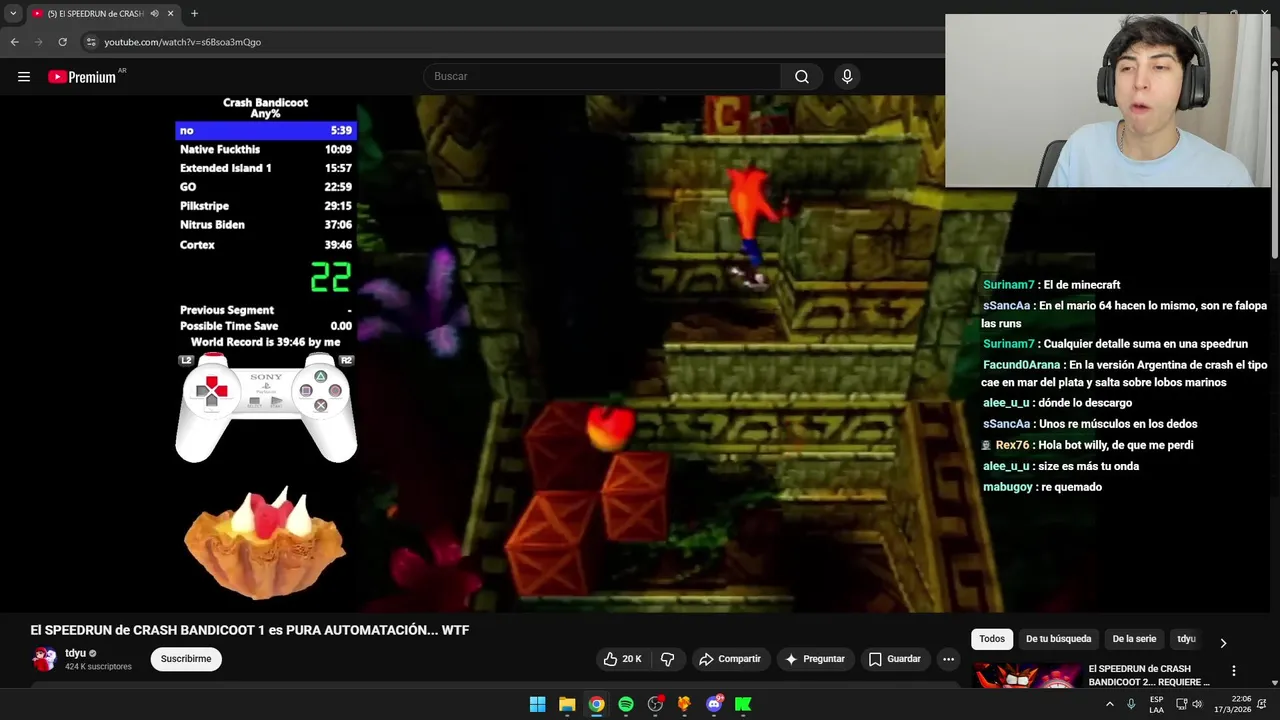Open Windows Start menu

[x=537, y=704]
